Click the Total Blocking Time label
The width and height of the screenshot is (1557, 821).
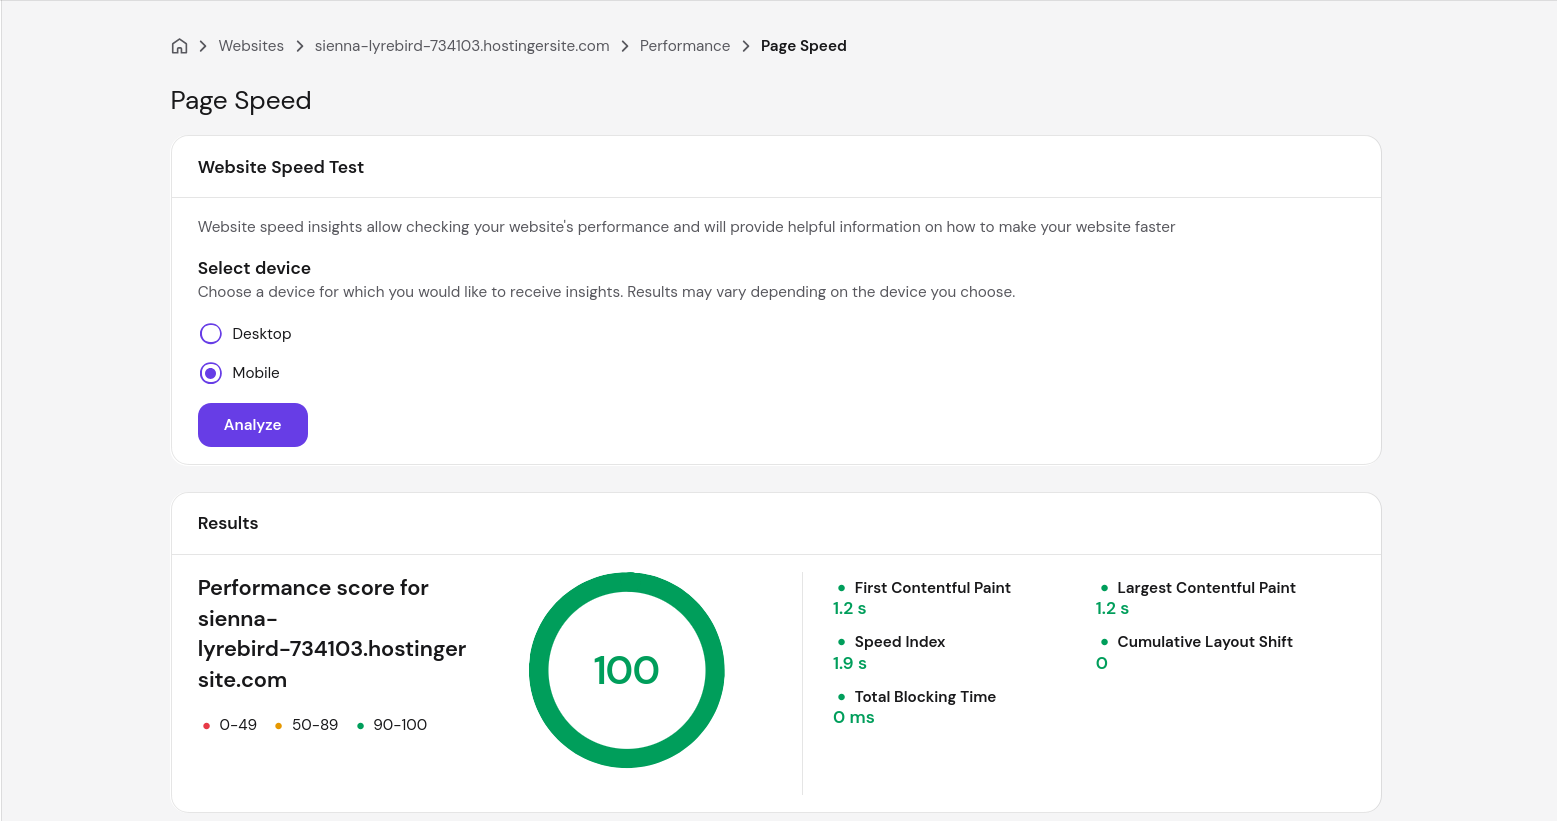click(925, 697)
